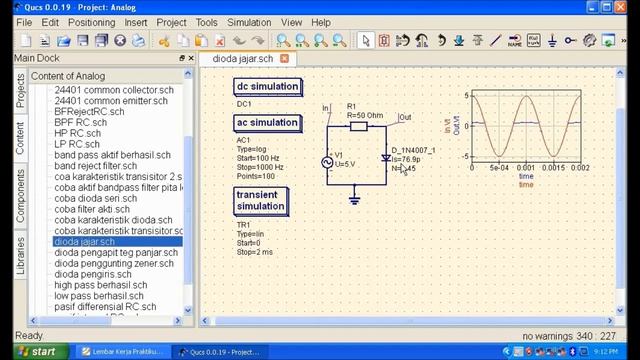Screen dimensions: 640x360
Task: Select the Content side tab
Action: [x=20, y=138]
